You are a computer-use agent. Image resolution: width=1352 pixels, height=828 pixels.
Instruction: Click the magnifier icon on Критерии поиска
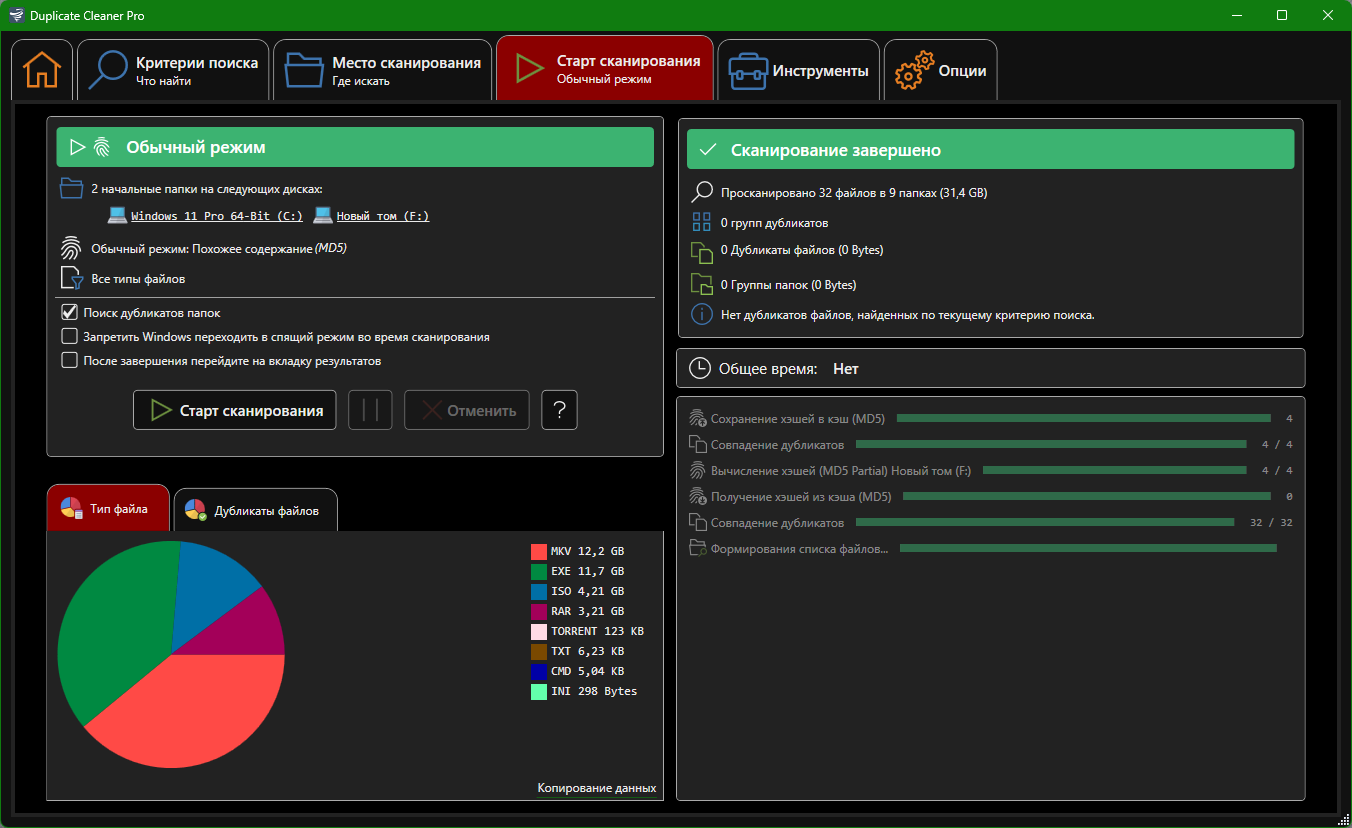(x=108, y=70)
